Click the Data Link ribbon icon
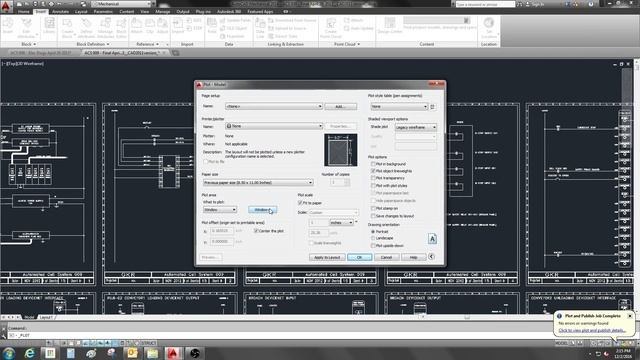Image resolution: width=640 pixels, height=360 pixels. 260,27
